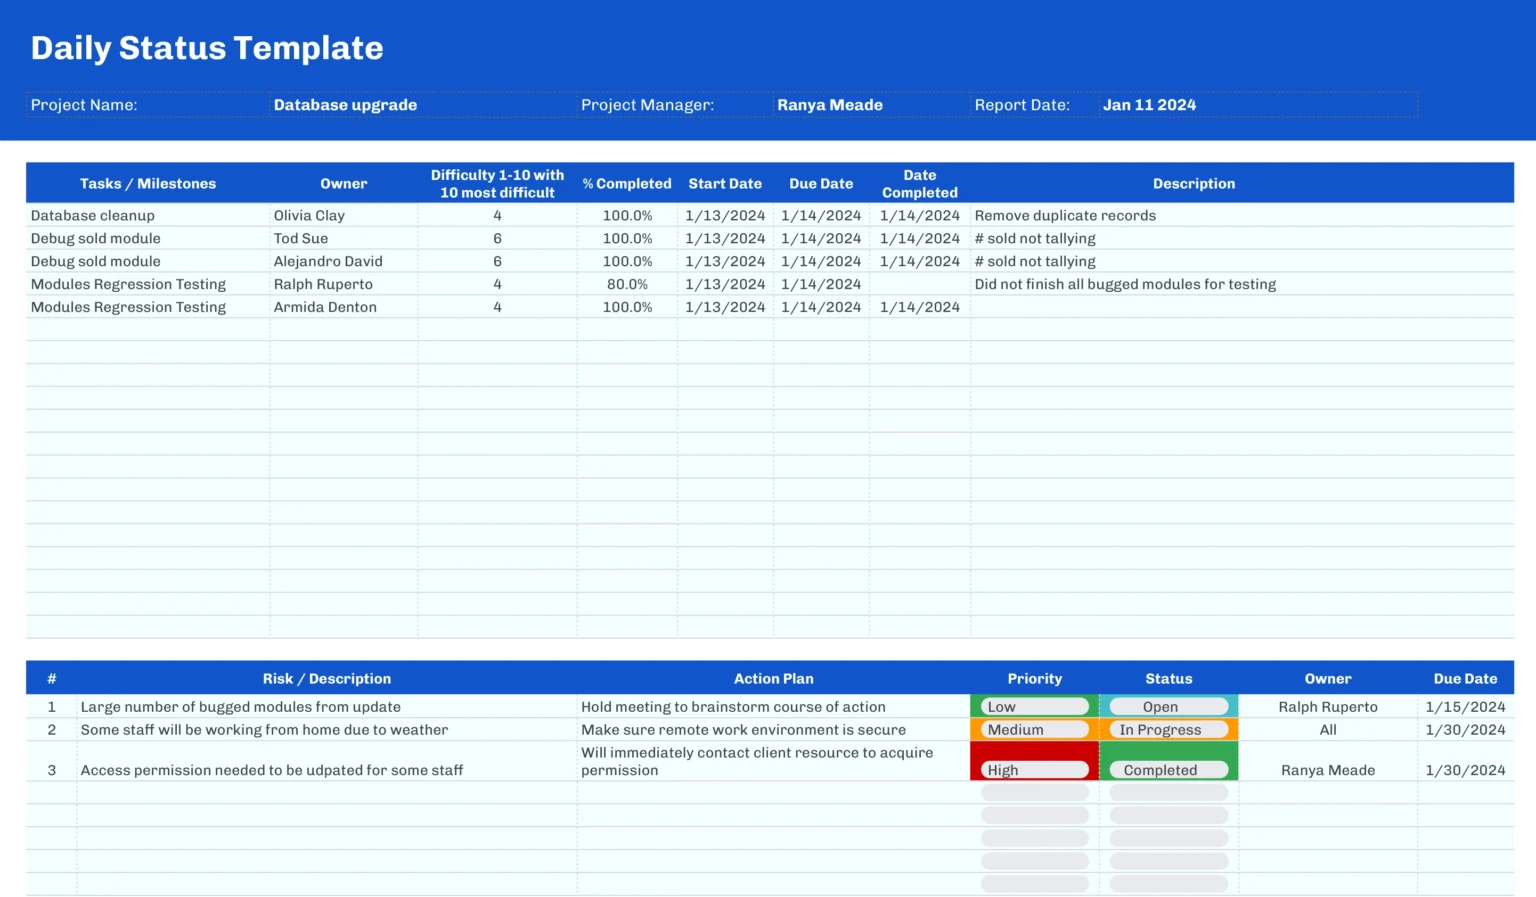Select the Remove duplicate records description cell

(x=1065, y=215)
